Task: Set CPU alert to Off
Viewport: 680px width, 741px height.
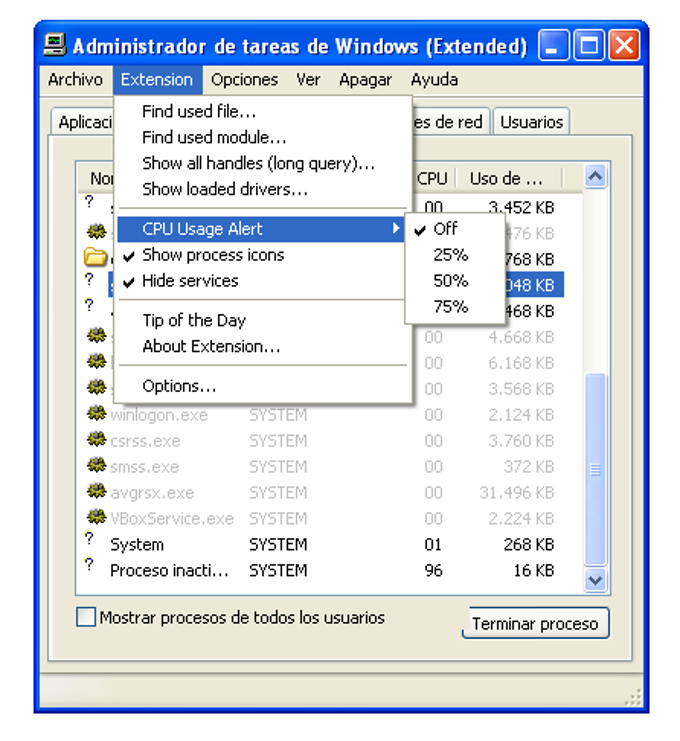Action: 455,229
